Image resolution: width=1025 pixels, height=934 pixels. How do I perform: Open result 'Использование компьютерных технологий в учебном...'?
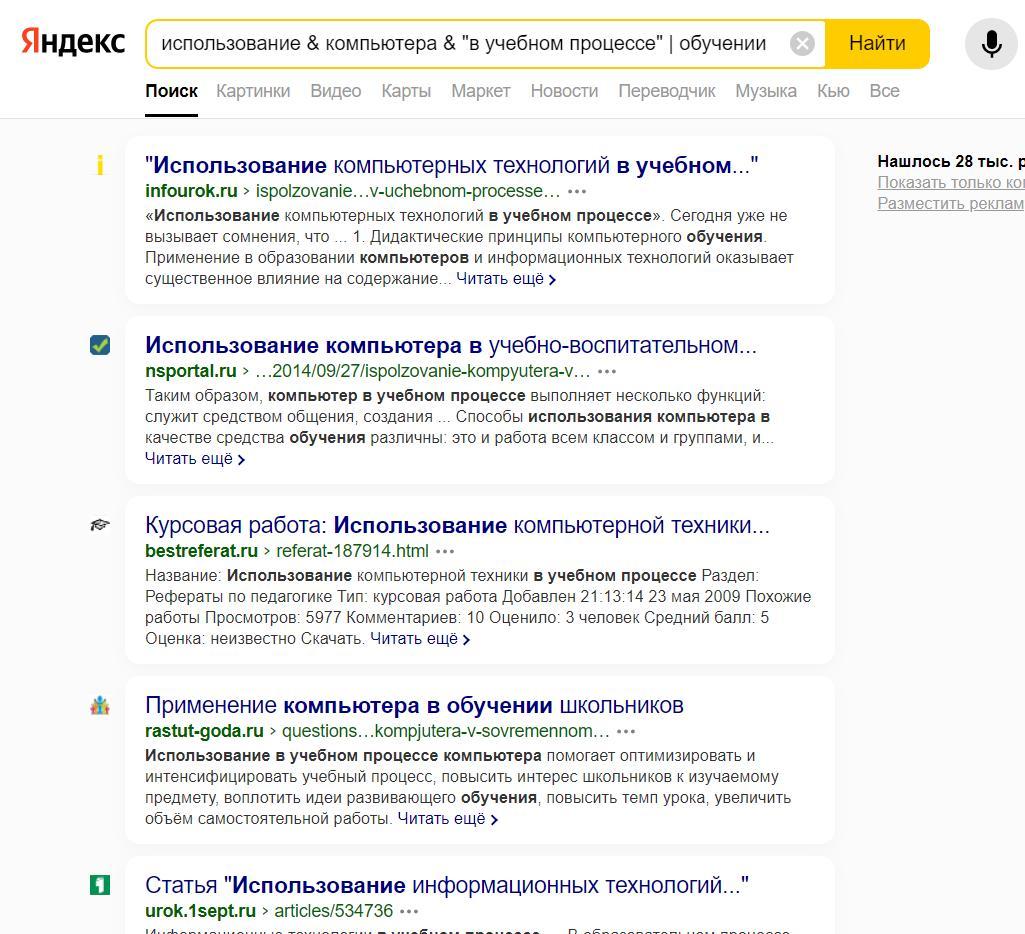(452, 165)
